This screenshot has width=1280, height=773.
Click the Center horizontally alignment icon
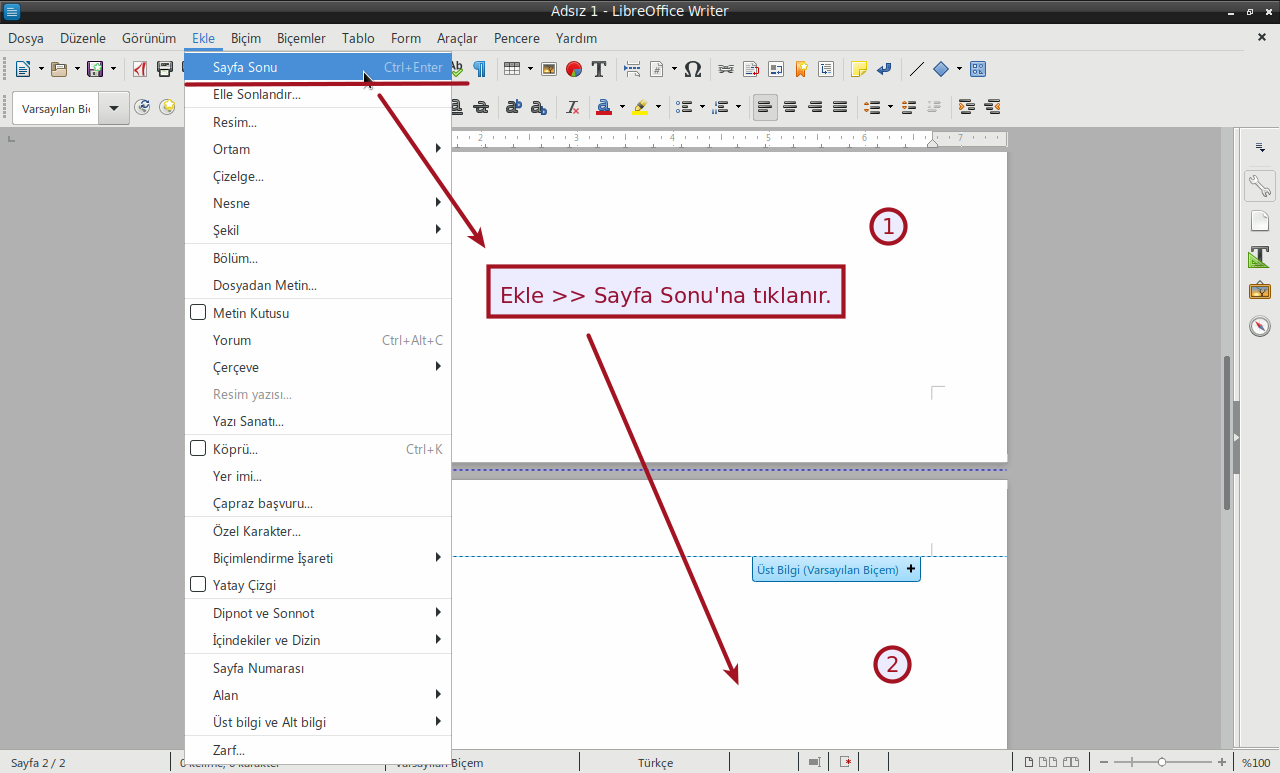790,107
